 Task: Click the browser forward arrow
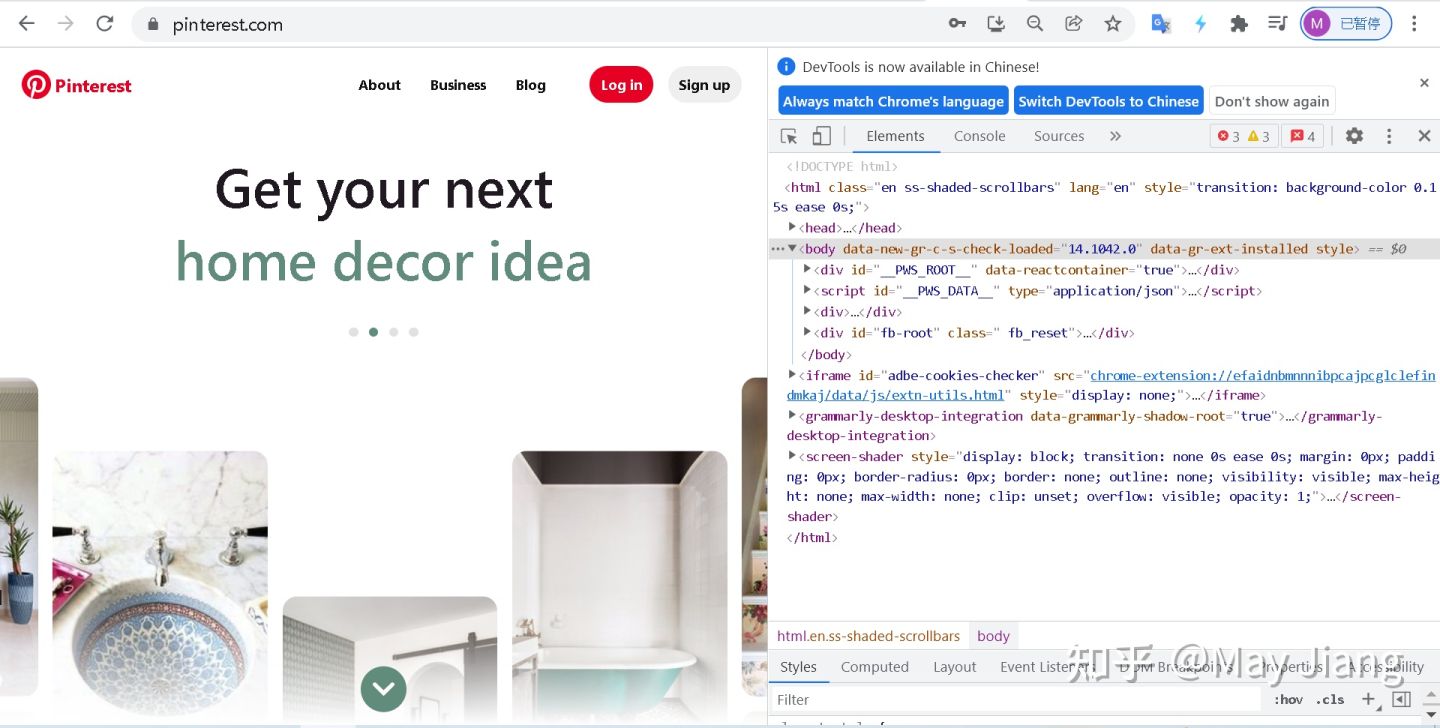point(66,24)
